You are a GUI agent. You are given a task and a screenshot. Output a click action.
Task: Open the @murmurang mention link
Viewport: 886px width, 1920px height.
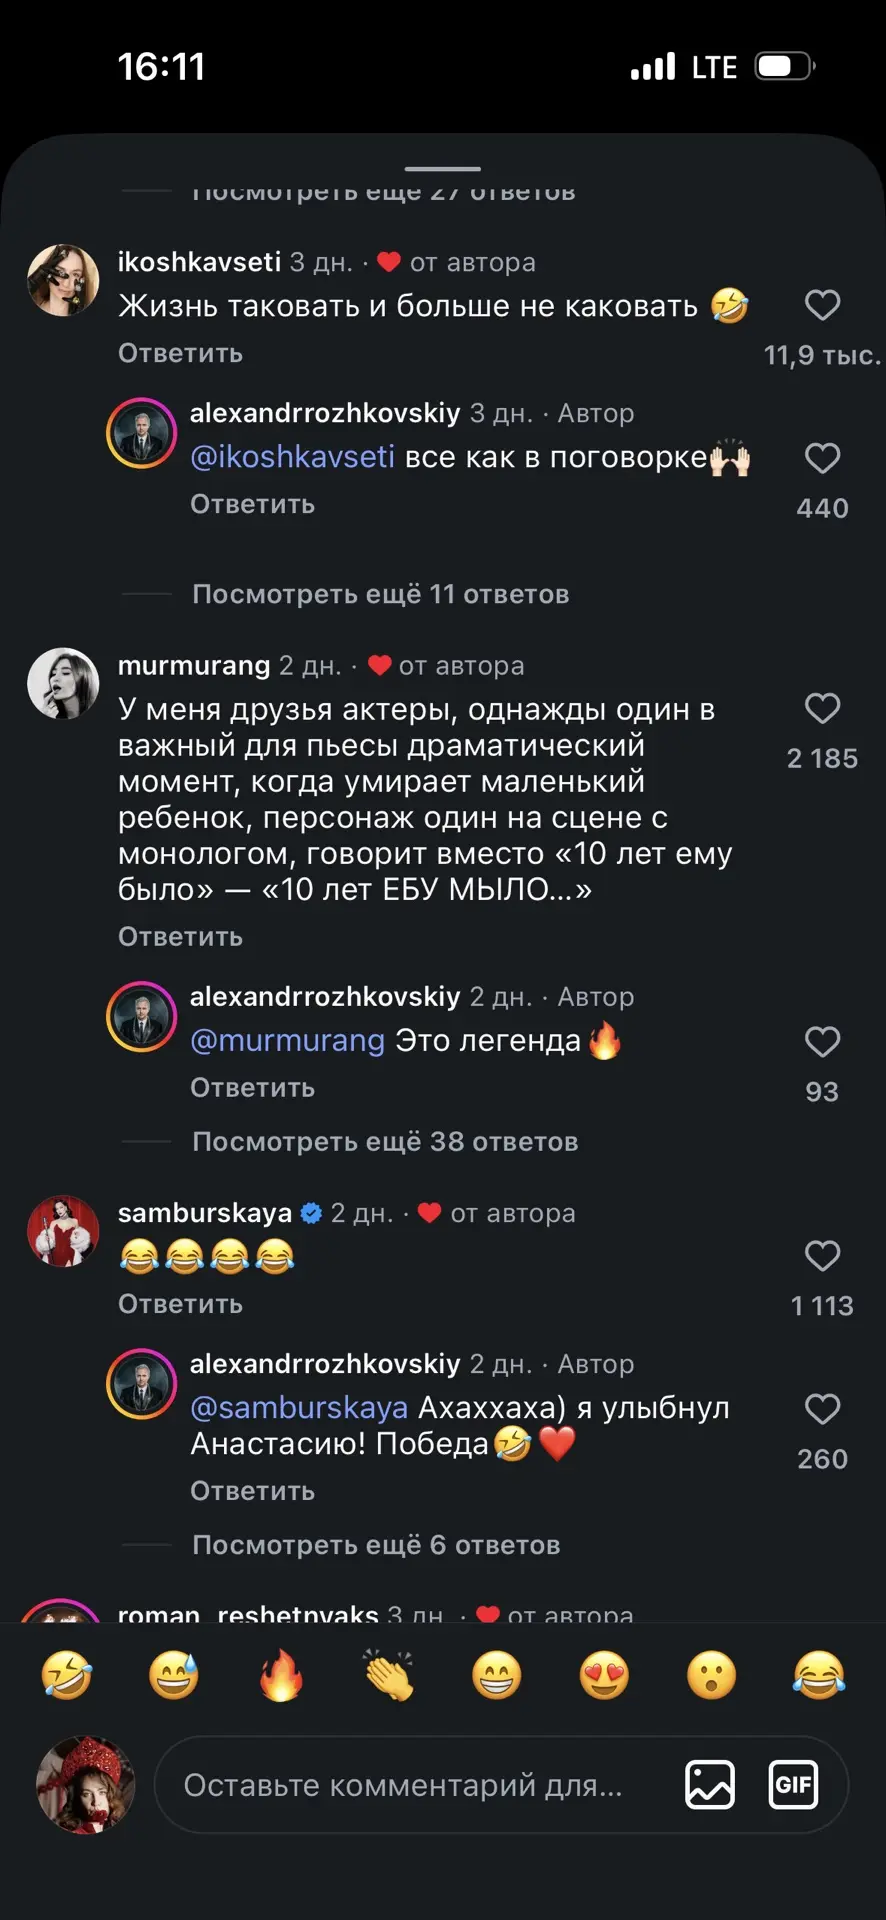(x=288, y=1040)
